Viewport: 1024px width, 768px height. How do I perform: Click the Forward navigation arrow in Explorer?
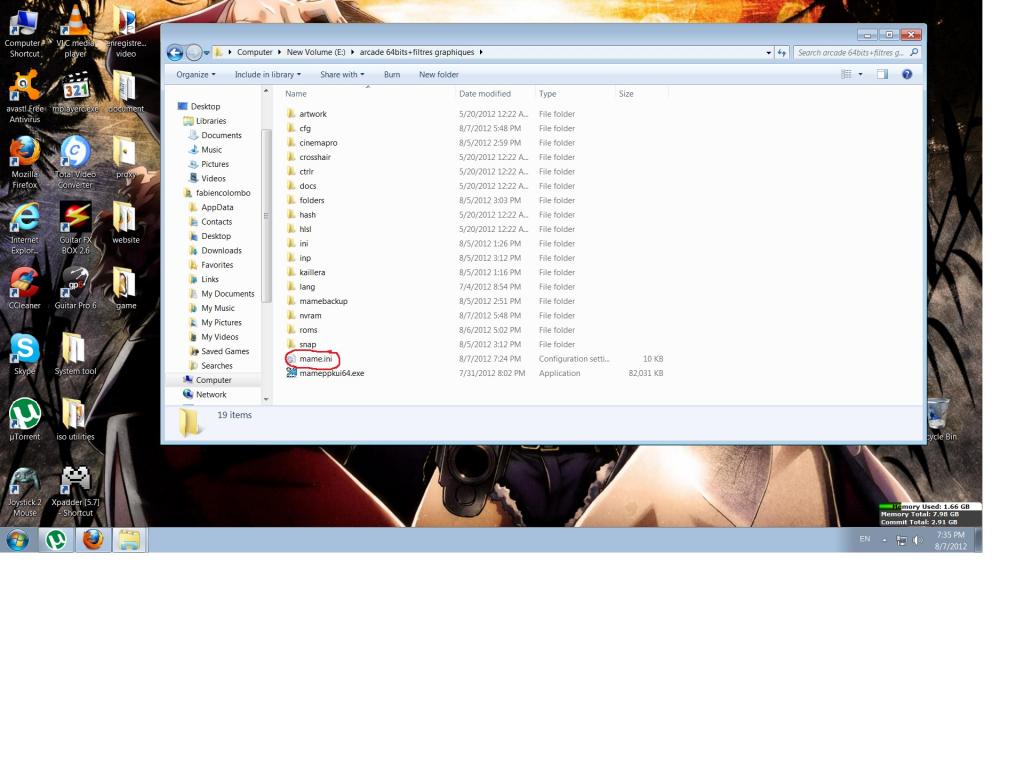194,52
